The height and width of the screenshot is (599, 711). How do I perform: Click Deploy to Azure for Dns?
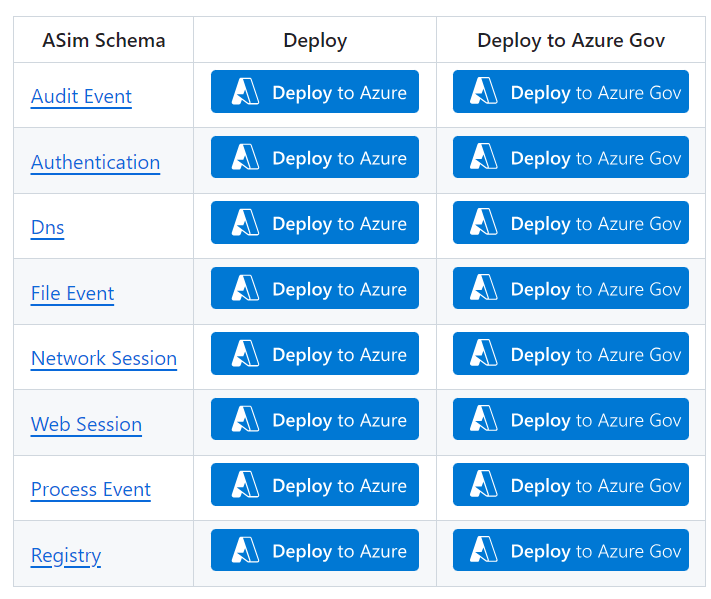pyautogui.click(x=315, y=223)
